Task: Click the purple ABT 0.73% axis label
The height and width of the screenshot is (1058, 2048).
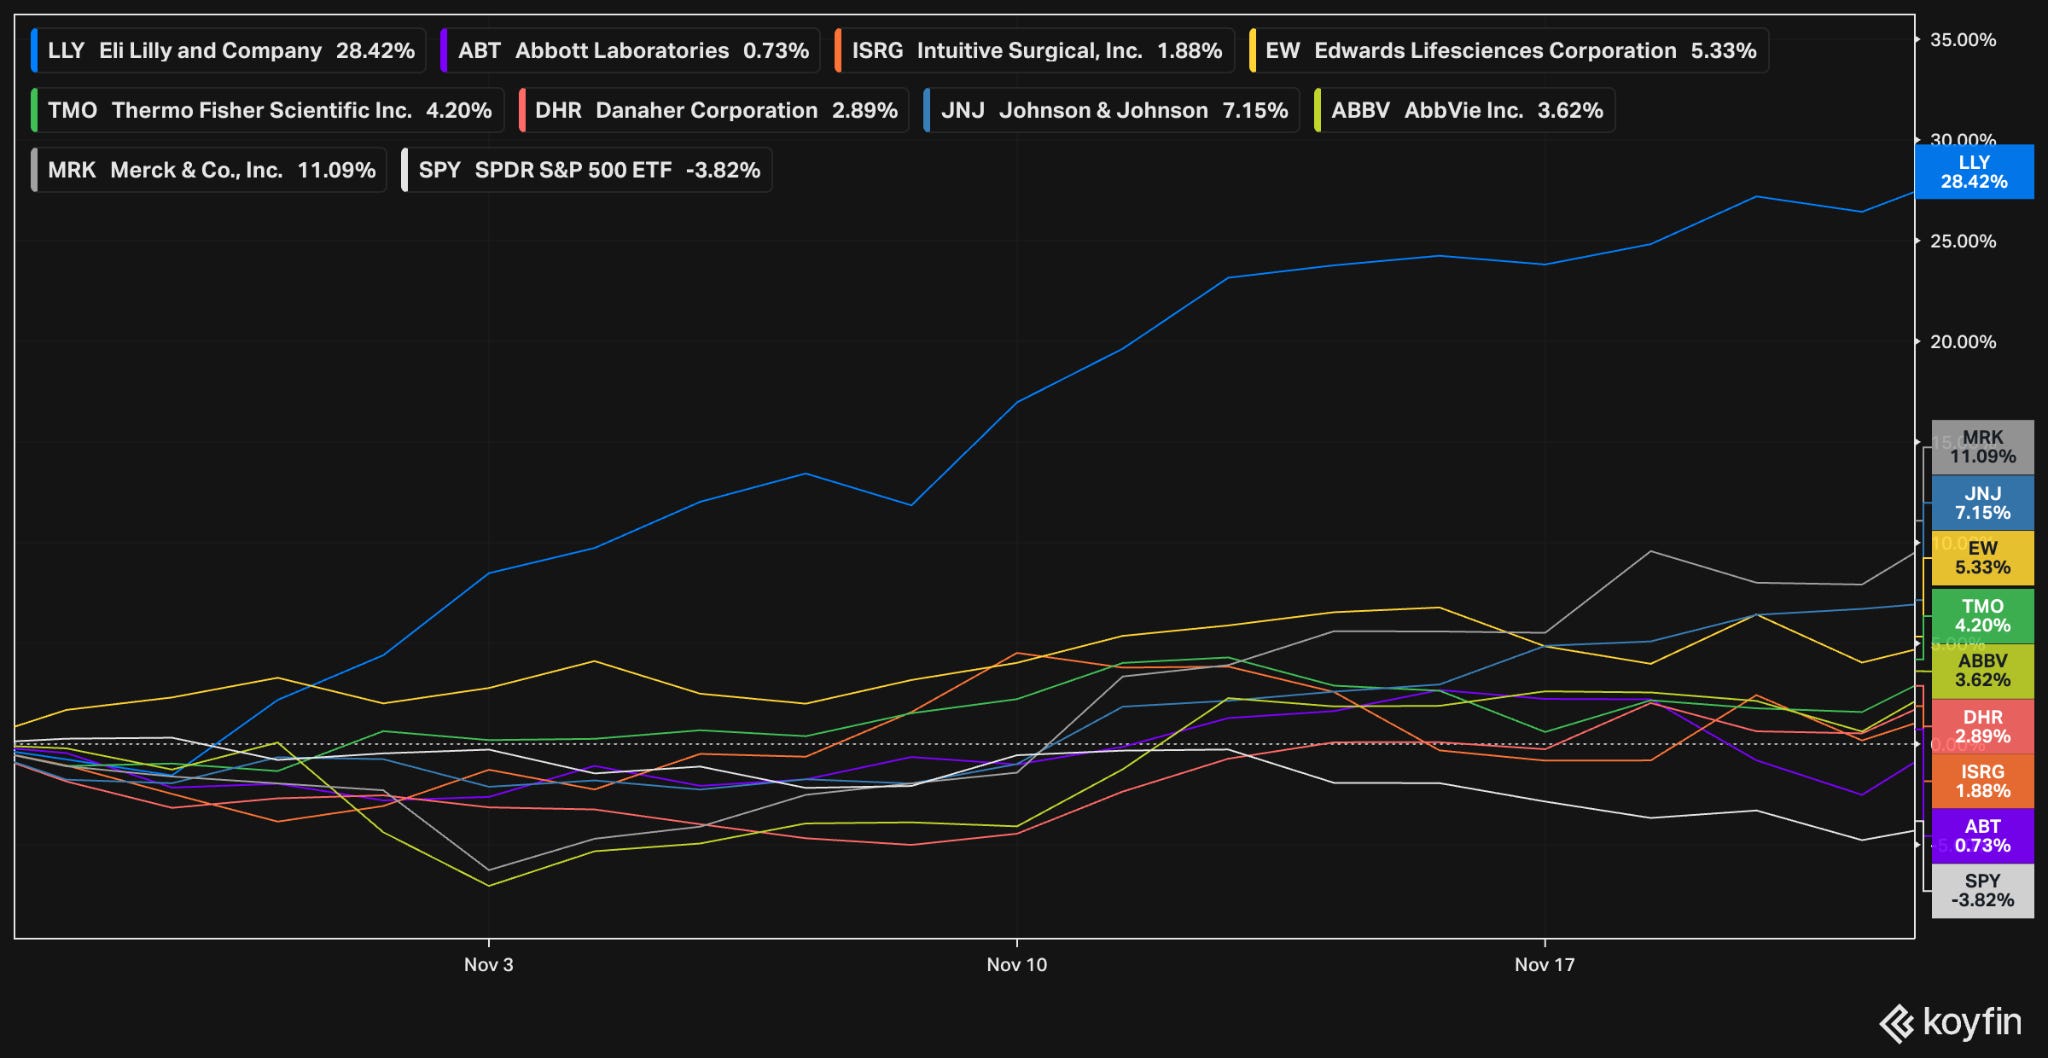Action: click(x=1983, y=836)
